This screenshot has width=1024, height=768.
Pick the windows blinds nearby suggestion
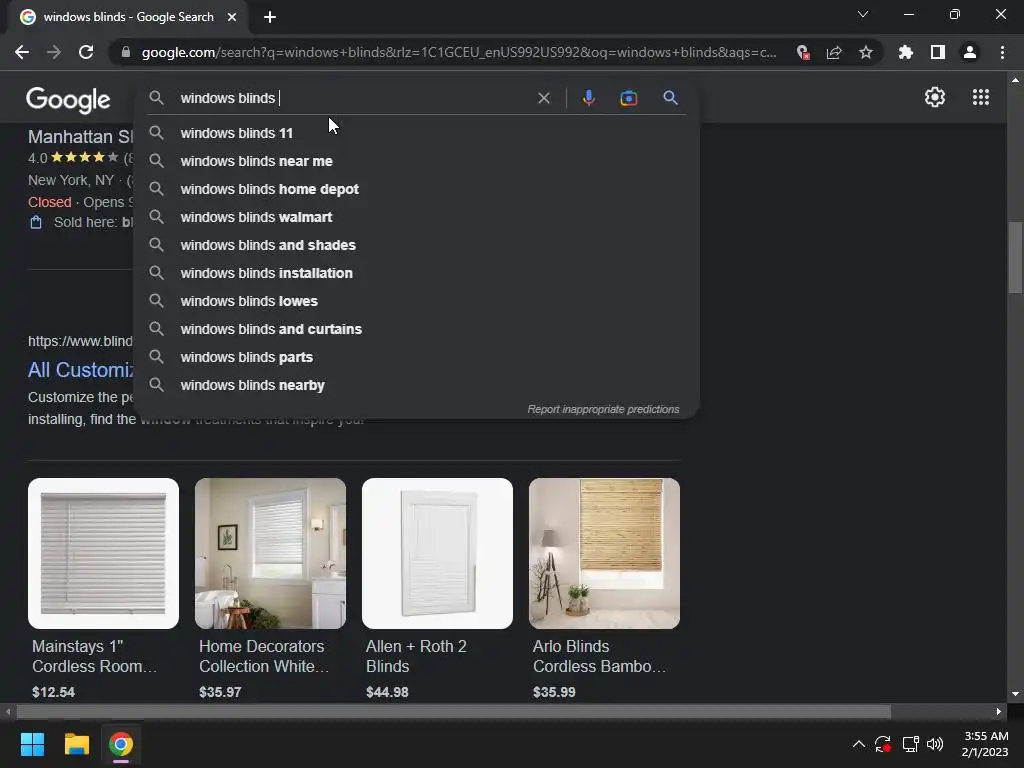pyautogui.click(x=416, y=386)
